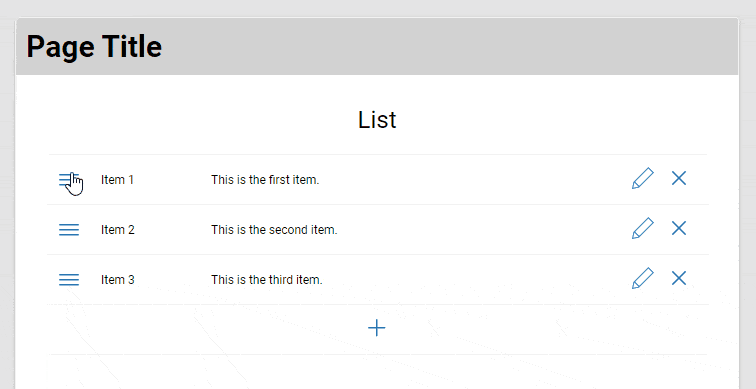
Task: Click the 'Item 1' label
Action: click(x=117, y=180)
